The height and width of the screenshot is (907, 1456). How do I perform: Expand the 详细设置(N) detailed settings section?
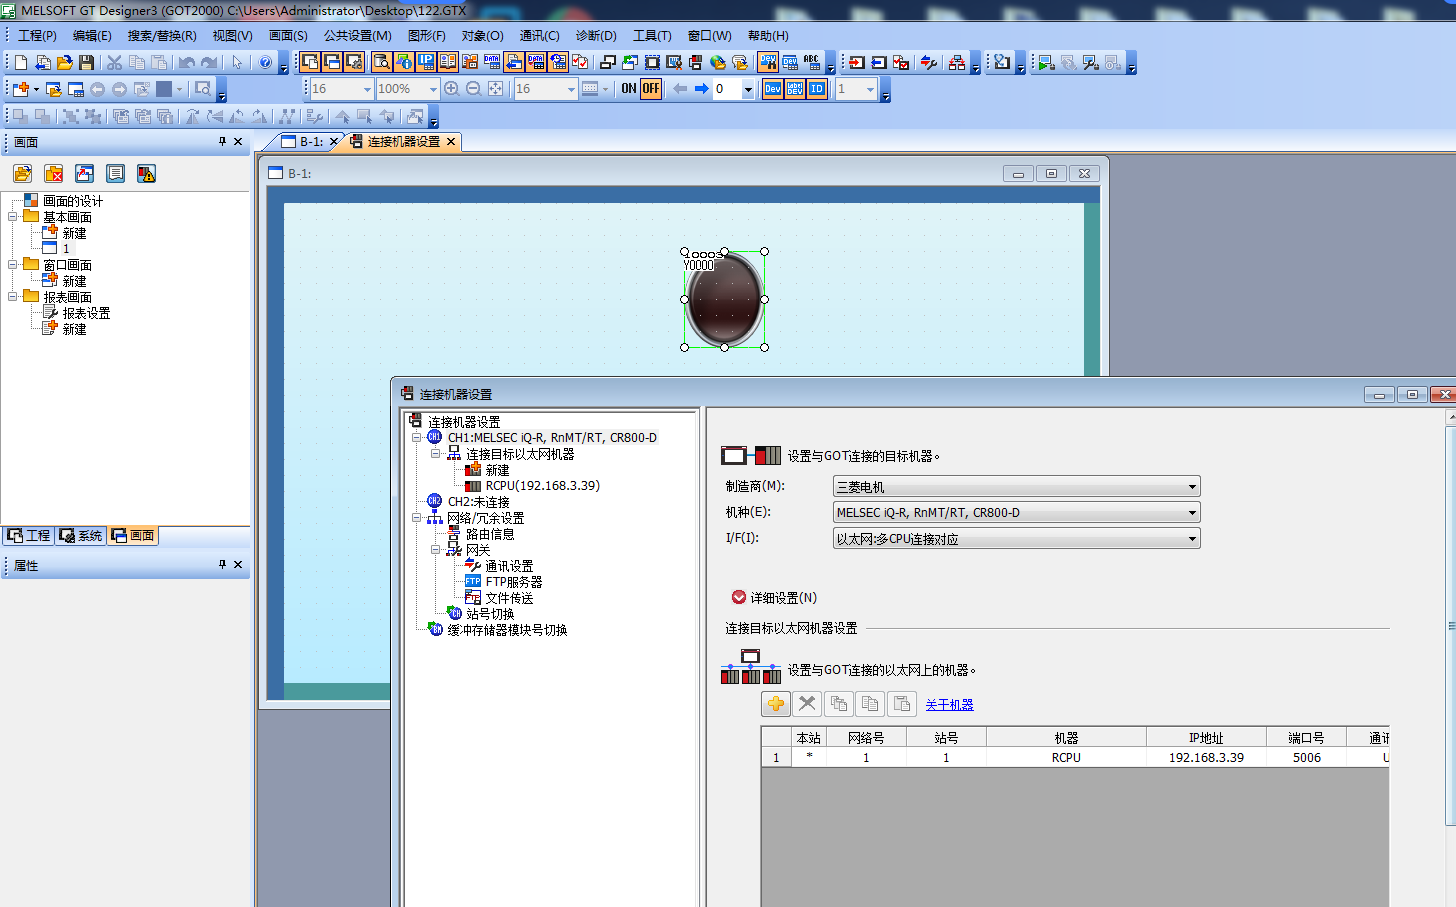tap(739, 597)
